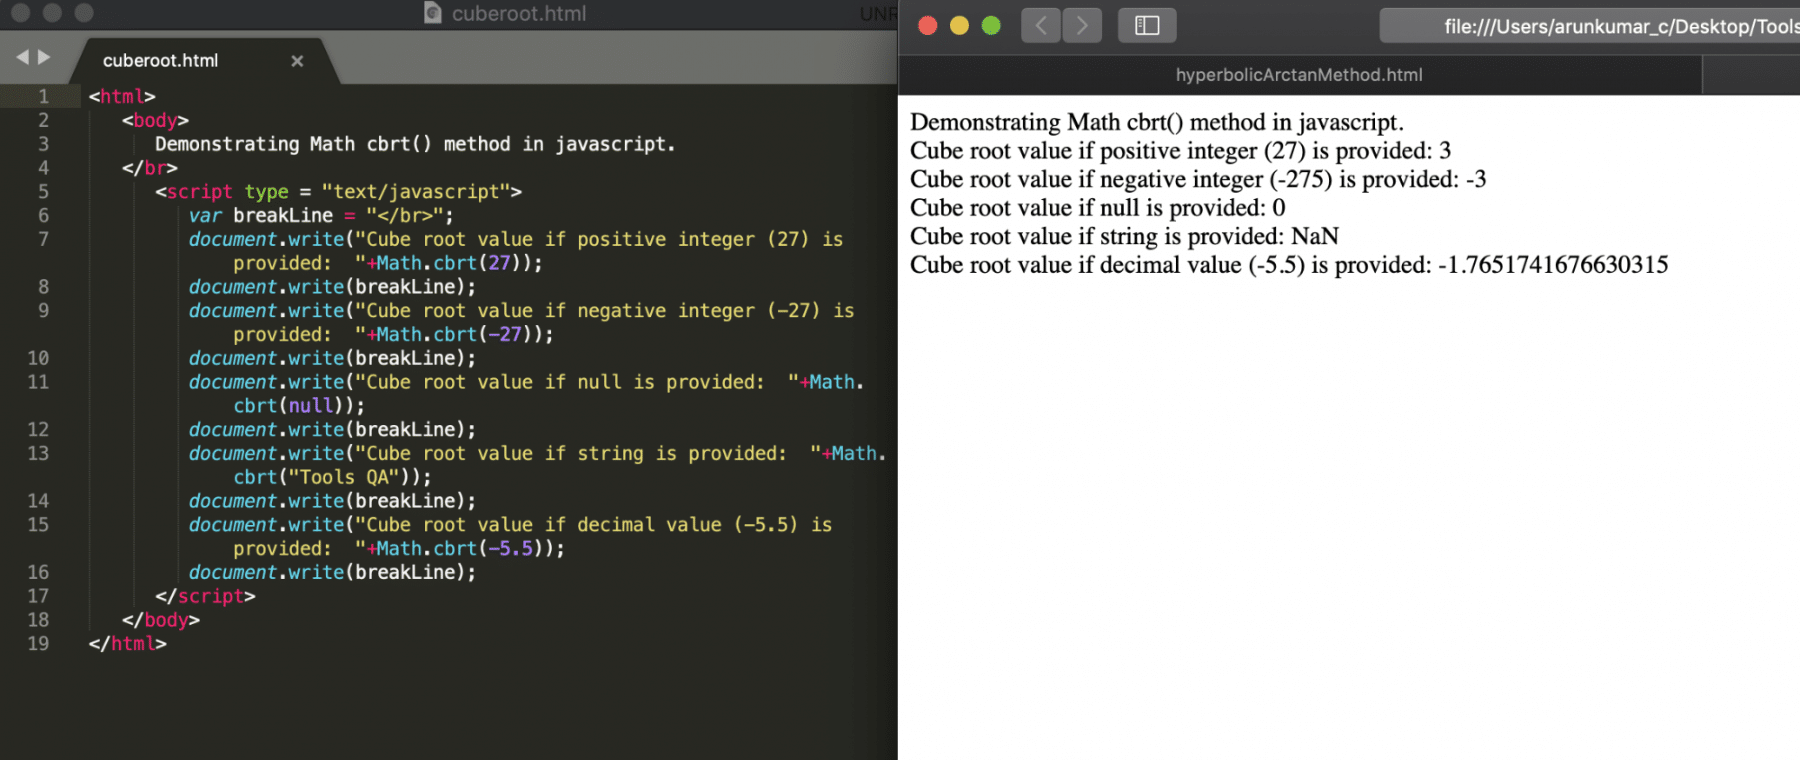The width and height of the screenshot is (1800, 760).
Task: Click the </br> tag on line 4
Action: coord(150,168)
